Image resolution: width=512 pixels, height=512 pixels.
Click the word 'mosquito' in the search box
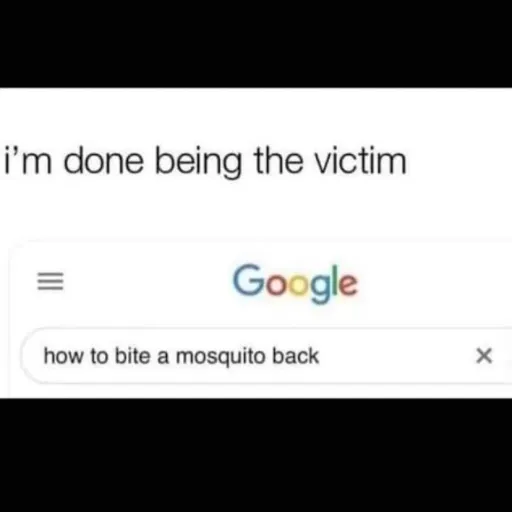220,357
